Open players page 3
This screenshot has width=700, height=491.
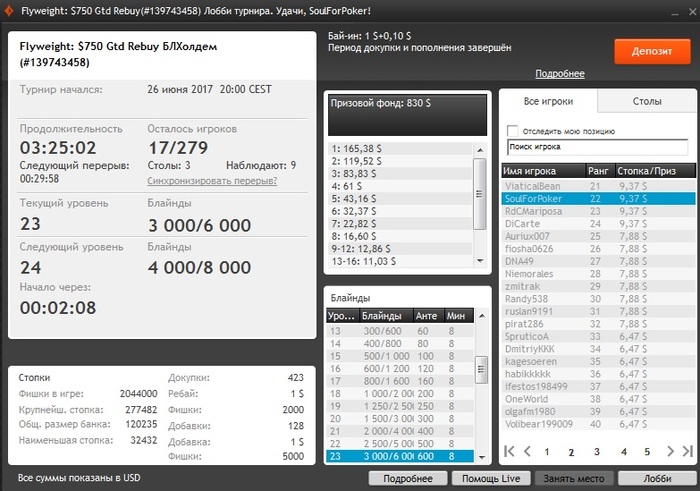[x=596, y=452]
